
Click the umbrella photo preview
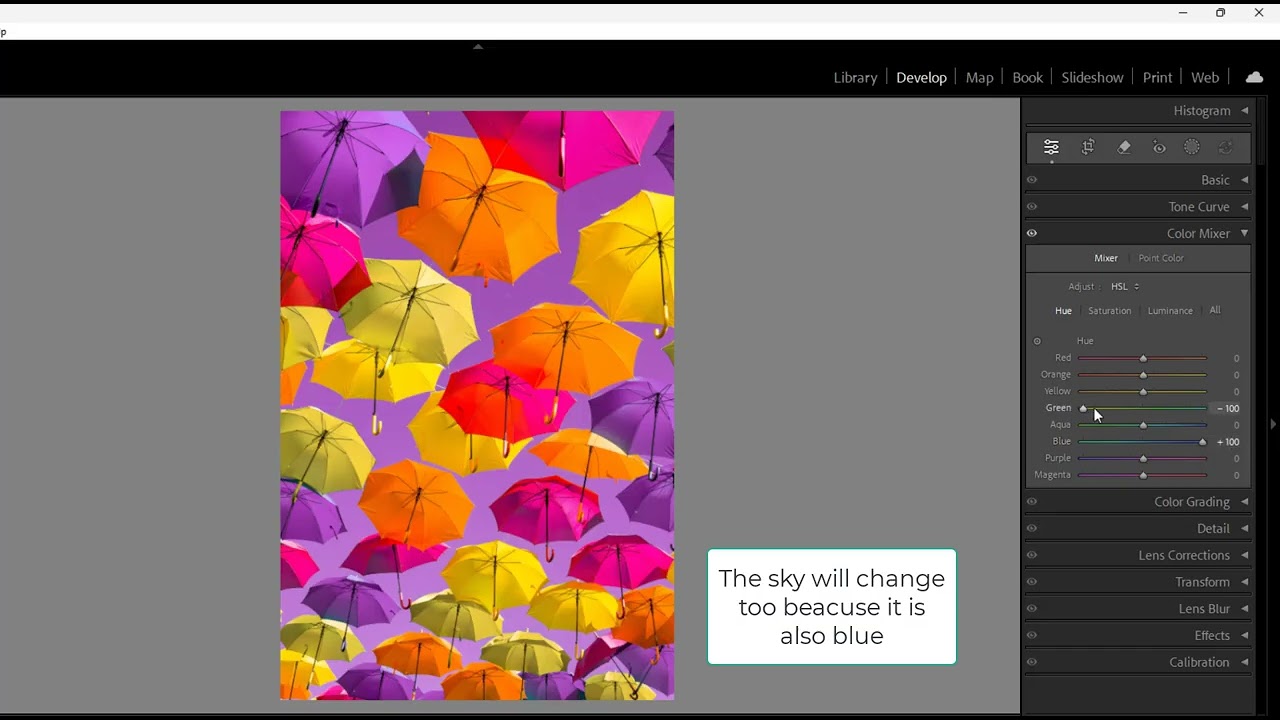coord(477,405)
